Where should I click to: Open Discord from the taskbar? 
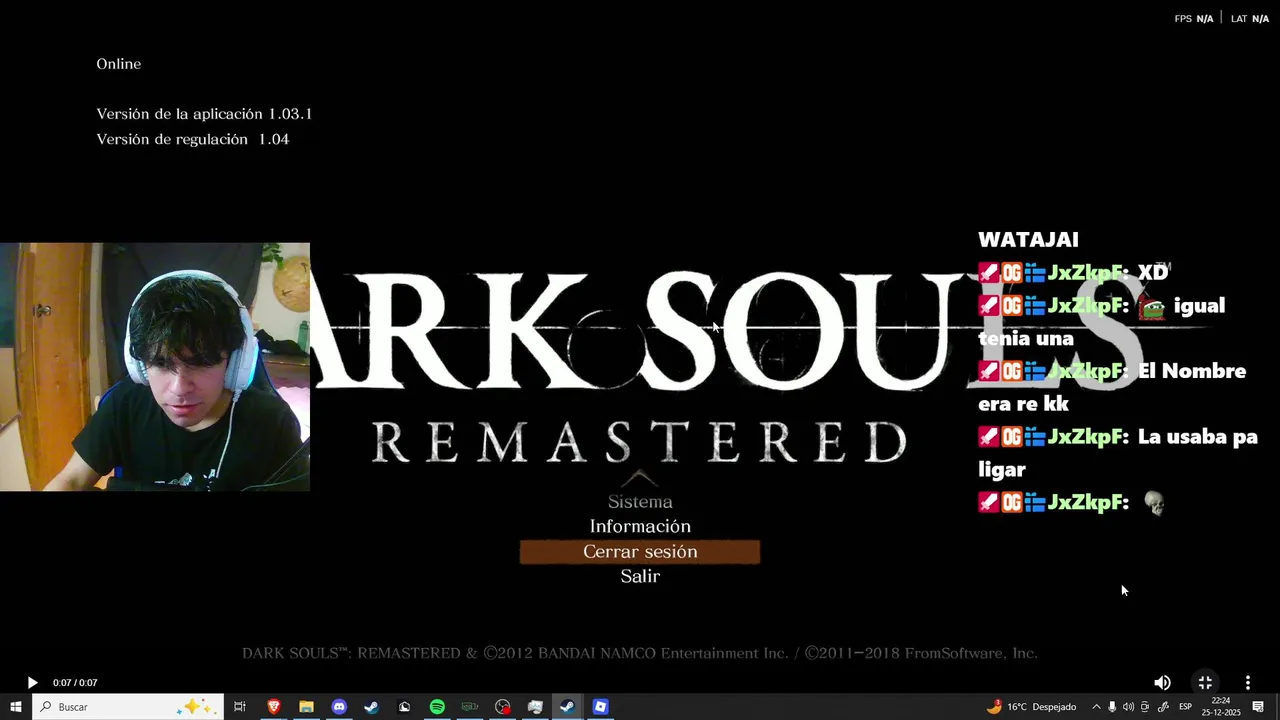coord(339,707)
